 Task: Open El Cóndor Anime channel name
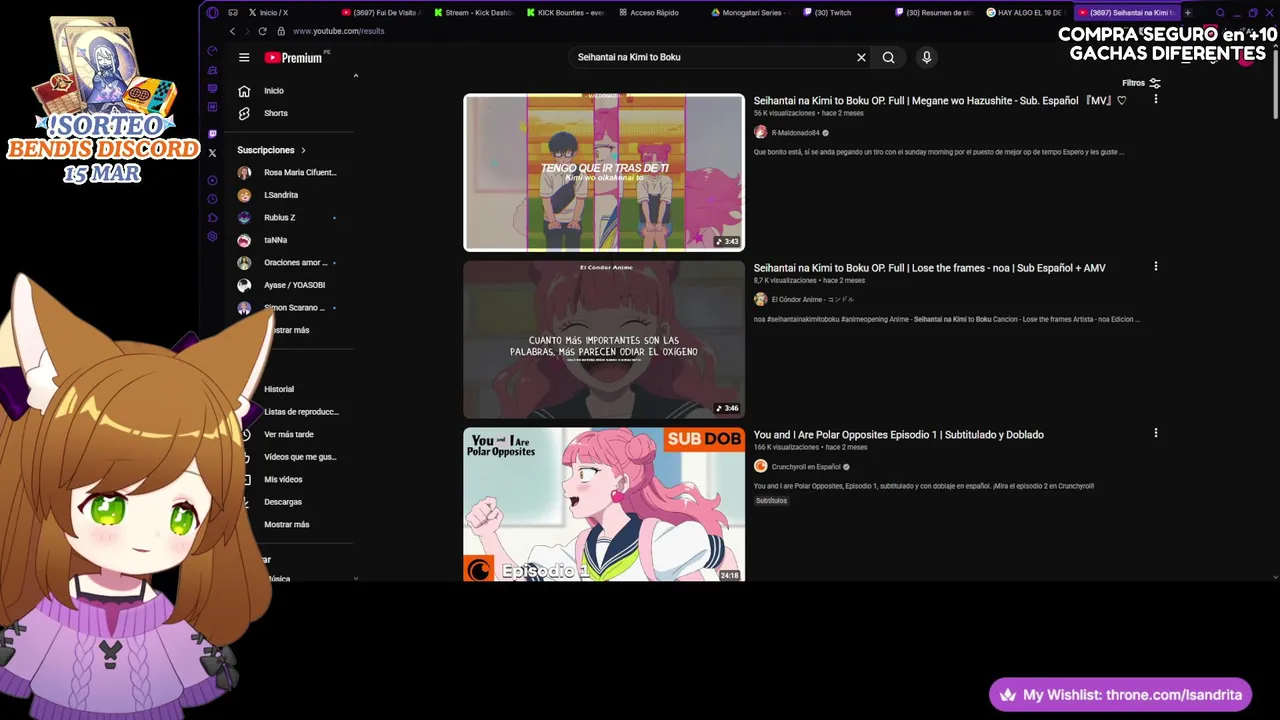[813, 300]
